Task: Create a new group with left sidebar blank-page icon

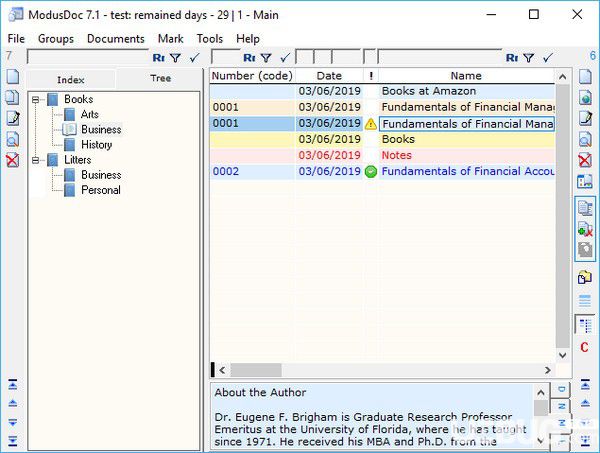Action: (x=13, y=77)
